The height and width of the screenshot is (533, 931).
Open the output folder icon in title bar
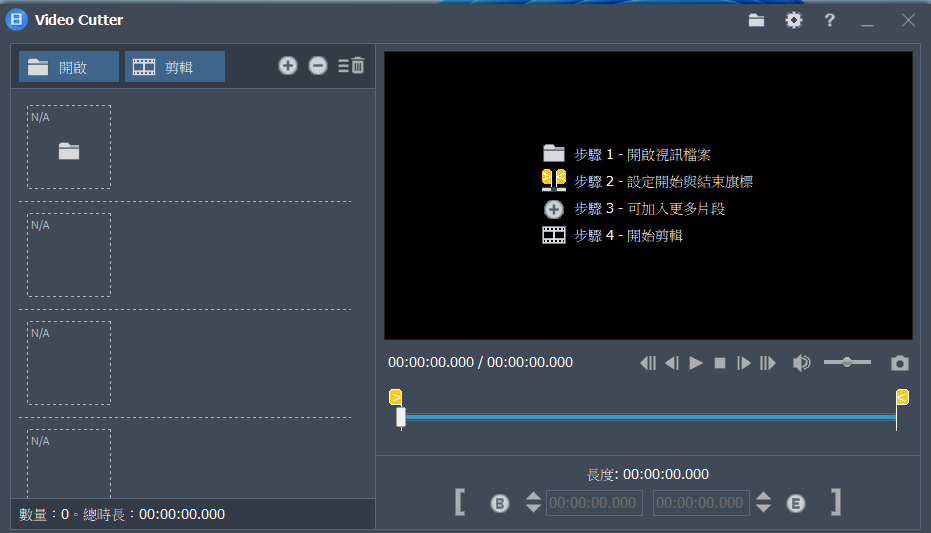pos(757,20)
